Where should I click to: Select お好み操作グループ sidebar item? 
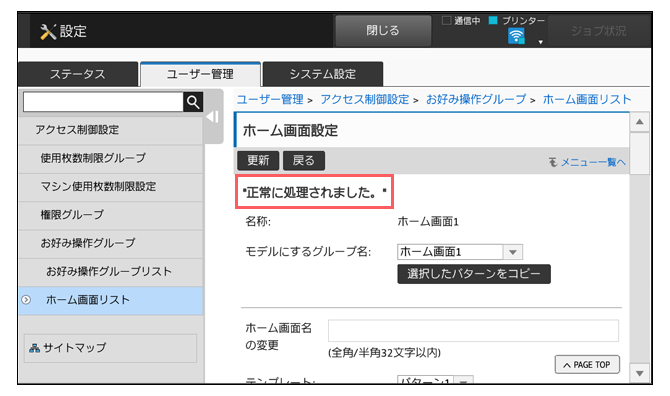coord(111,243)
